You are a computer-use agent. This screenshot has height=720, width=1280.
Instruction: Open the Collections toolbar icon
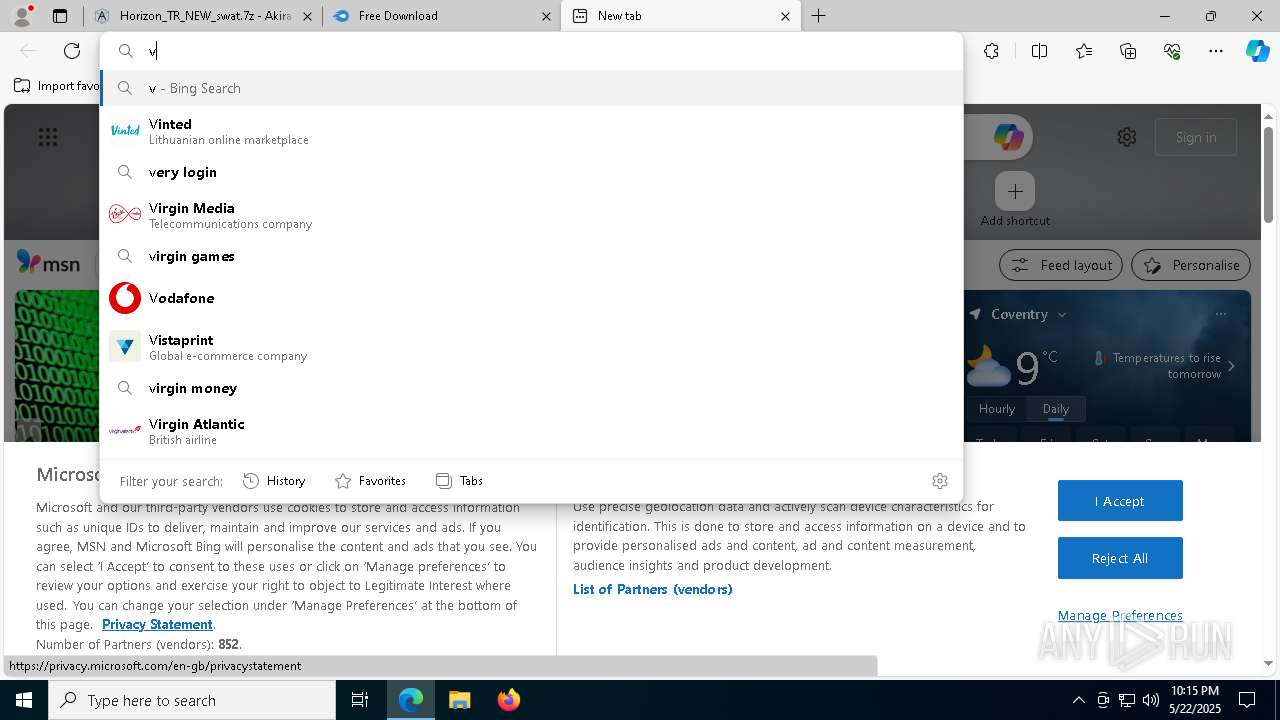tap(1128, 51)
